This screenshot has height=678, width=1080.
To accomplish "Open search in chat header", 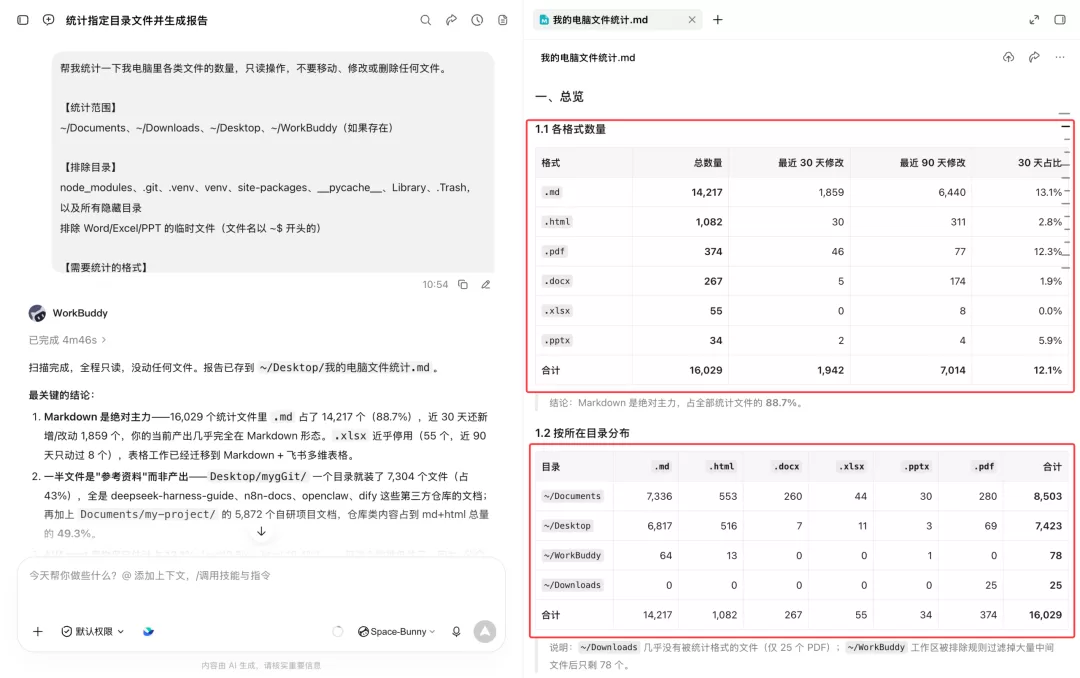I will (426, 20).
